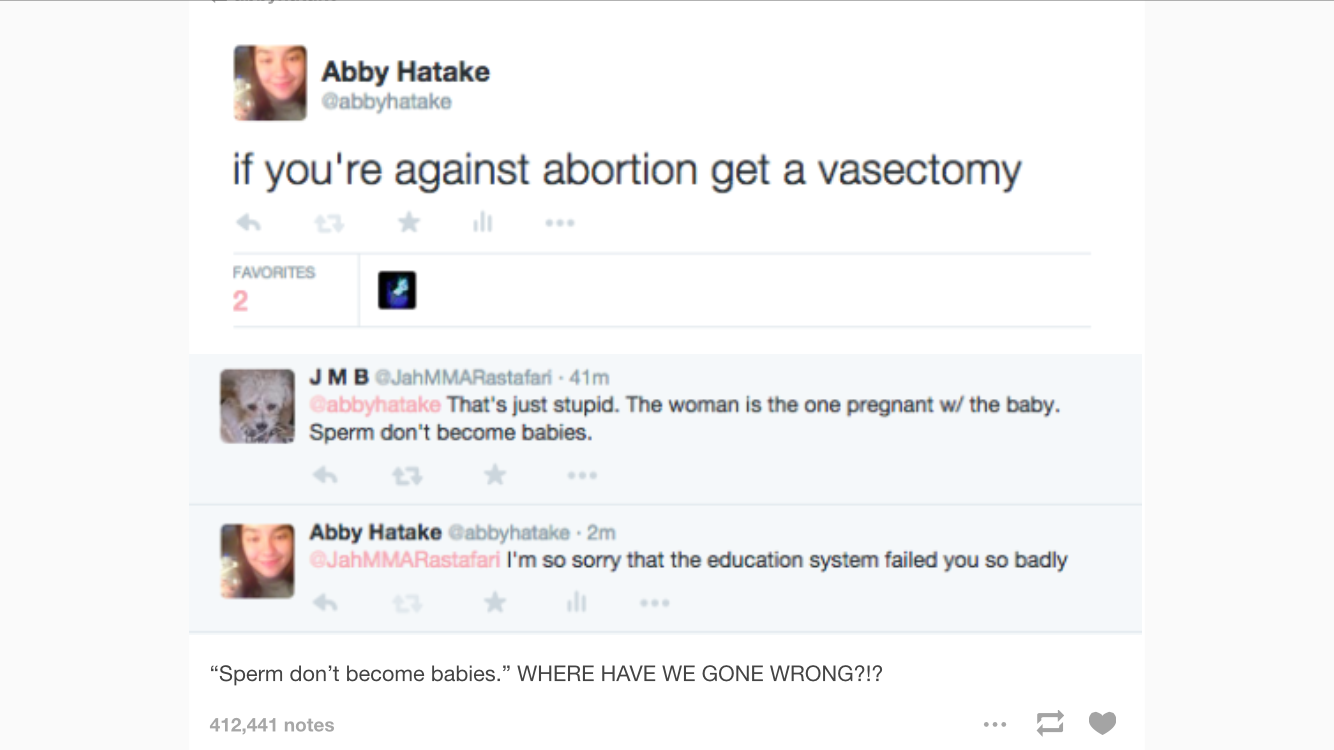
Task: Open more options on the main tweet
Action: tap(560, 223)
